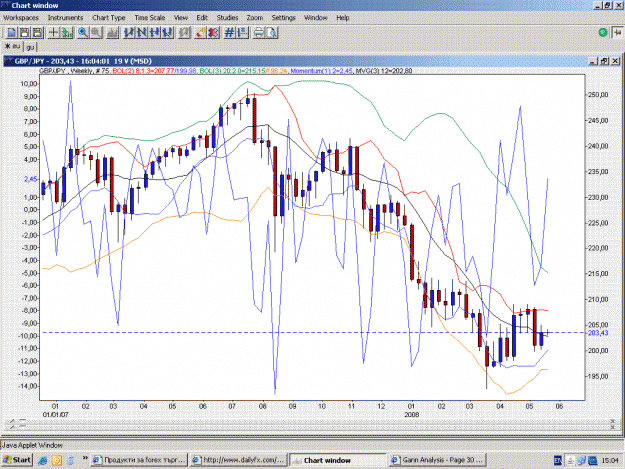The width and height of the screenshot is (625, 469).
Task: Open the Workspaces menu
Action: 21,18
